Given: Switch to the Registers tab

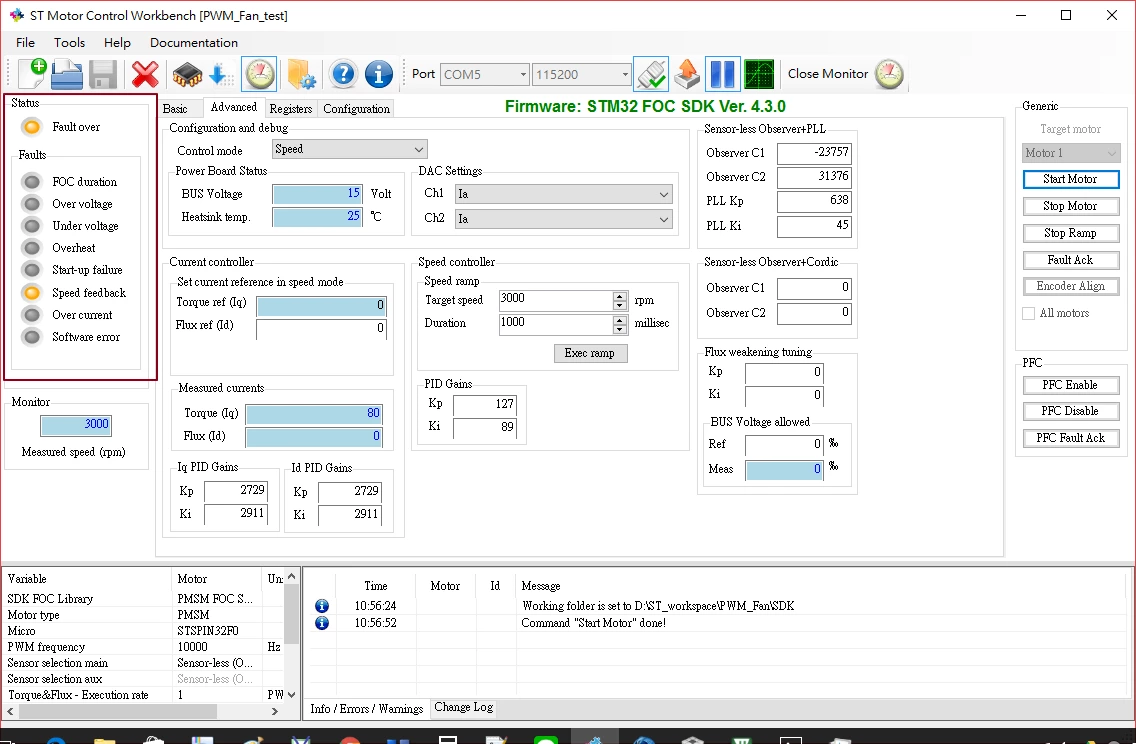Looking at the screenshot, I should pos(291,109).
